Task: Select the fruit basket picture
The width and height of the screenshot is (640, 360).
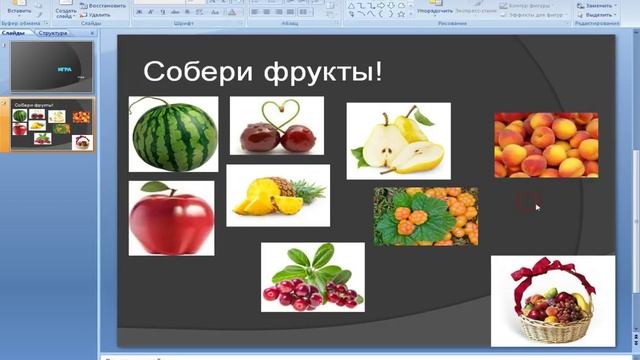Action: 553,301
